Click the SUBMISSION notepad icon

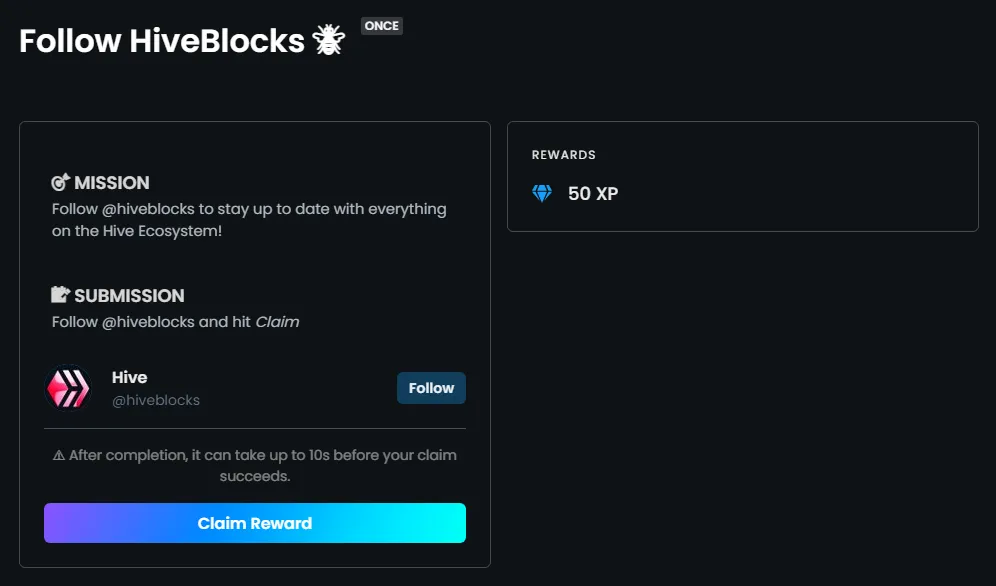60,295
